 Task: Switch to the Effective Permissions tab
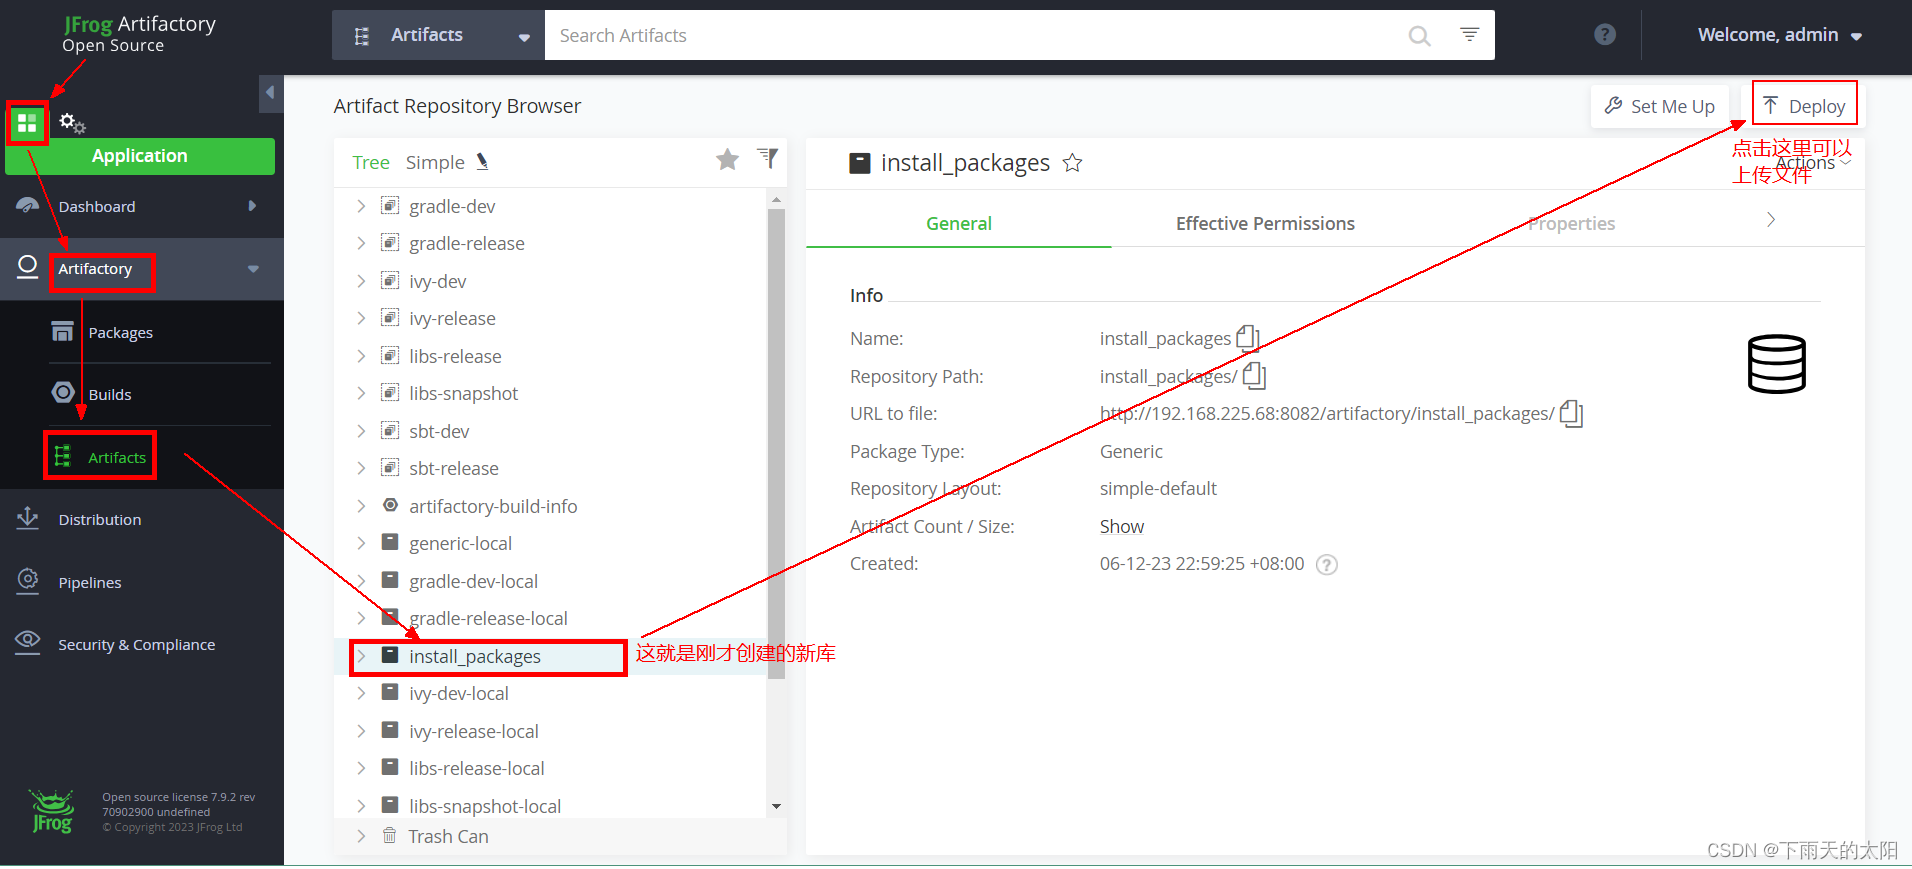pyautogui.click(x=1265, y=223)
